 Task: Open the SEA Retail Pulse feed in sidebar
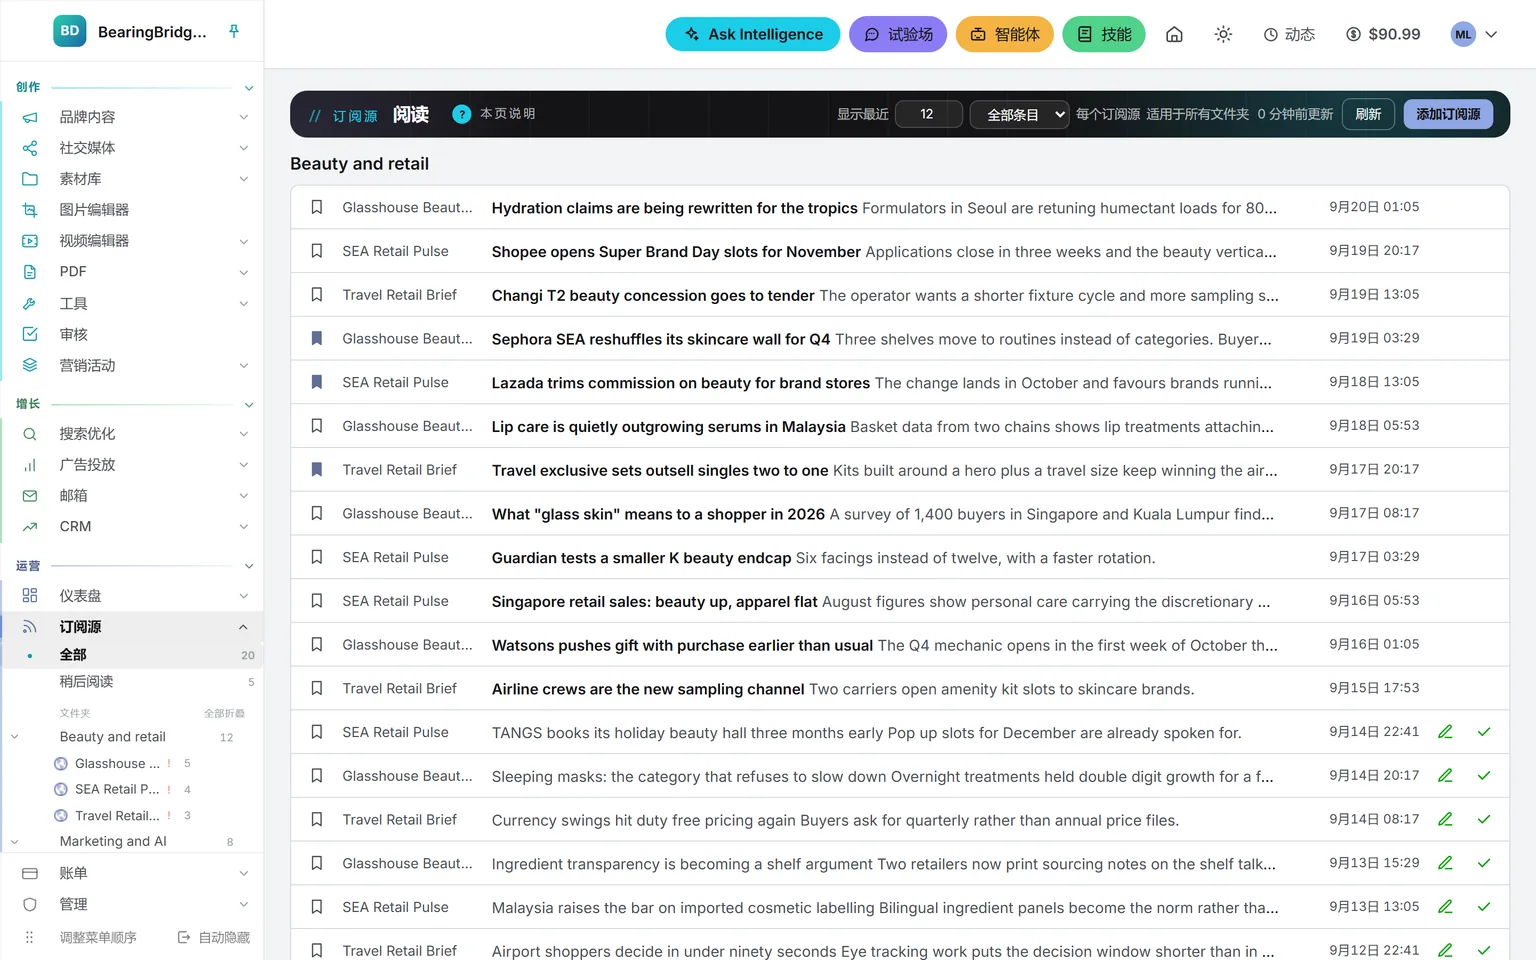tap(117, 790)
